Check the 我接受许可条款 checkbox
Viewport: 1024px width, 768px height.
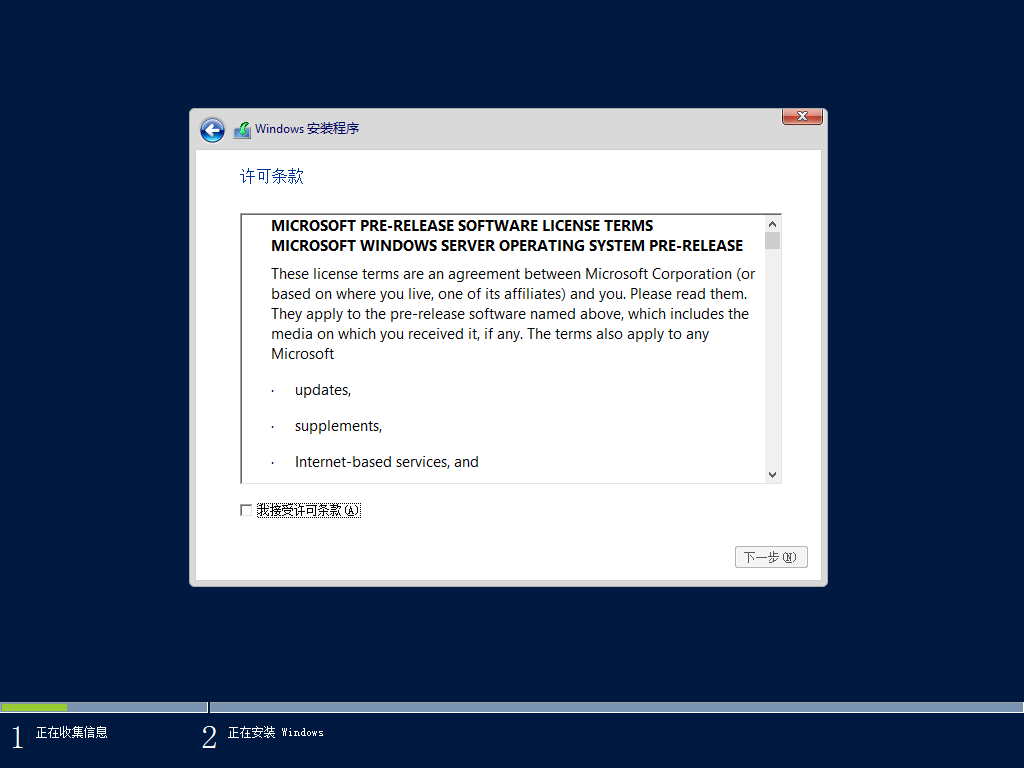coord(246,510)
